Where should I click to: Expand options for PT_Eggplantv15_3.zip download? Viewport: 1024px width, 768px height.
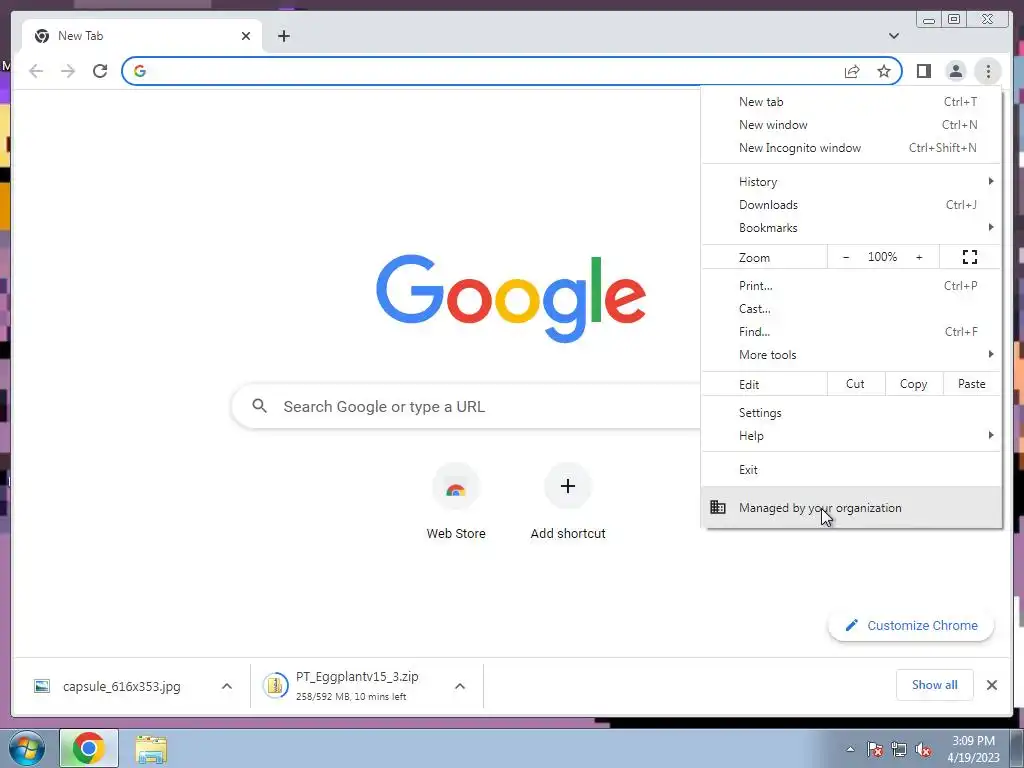click(460, 686)
